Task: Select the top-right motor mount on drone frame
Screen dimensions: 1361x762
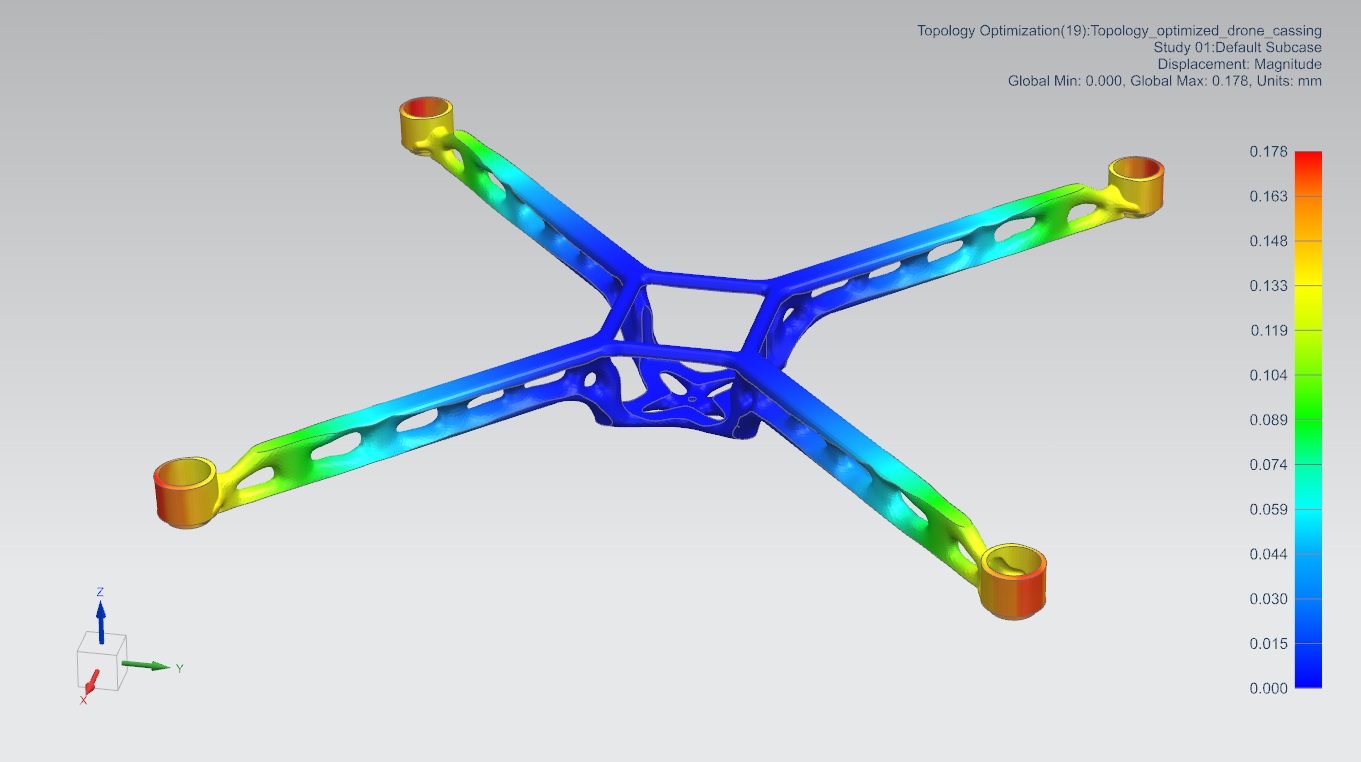Action: (x=1137, y=183)
